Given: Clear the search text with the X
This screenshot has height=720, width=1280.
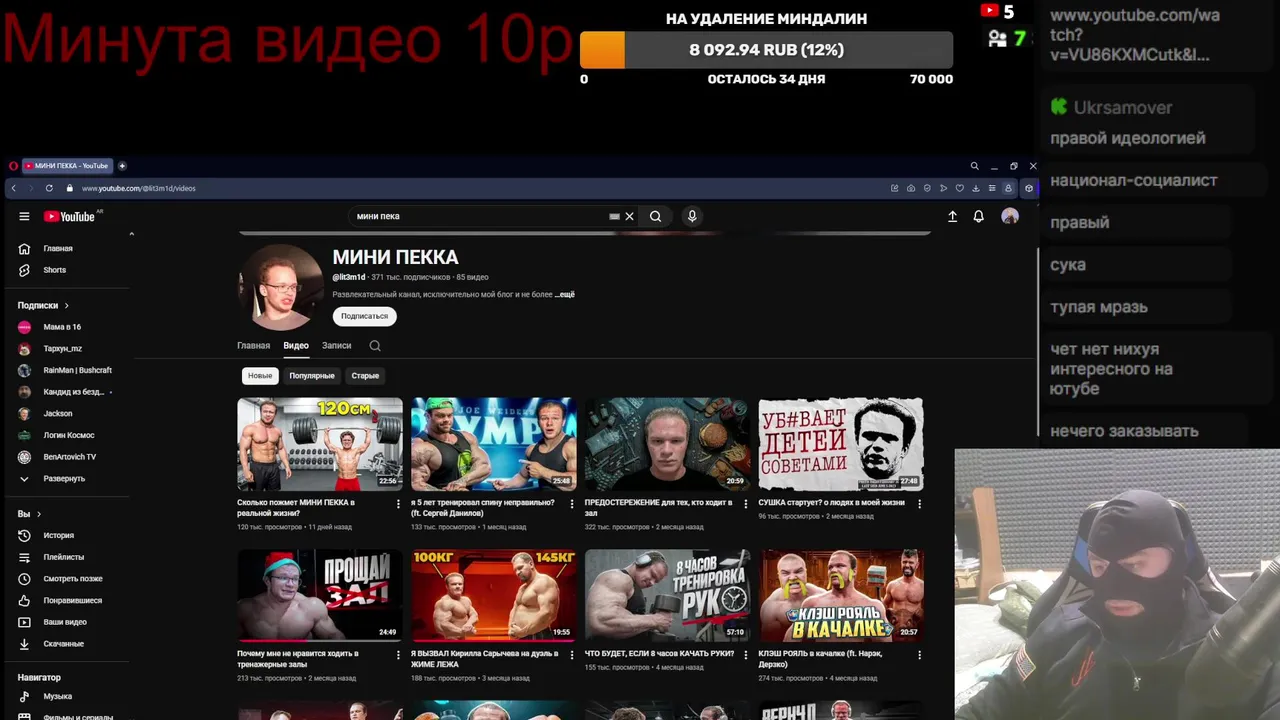Looking at the screenshot, I should pos(629,216).
